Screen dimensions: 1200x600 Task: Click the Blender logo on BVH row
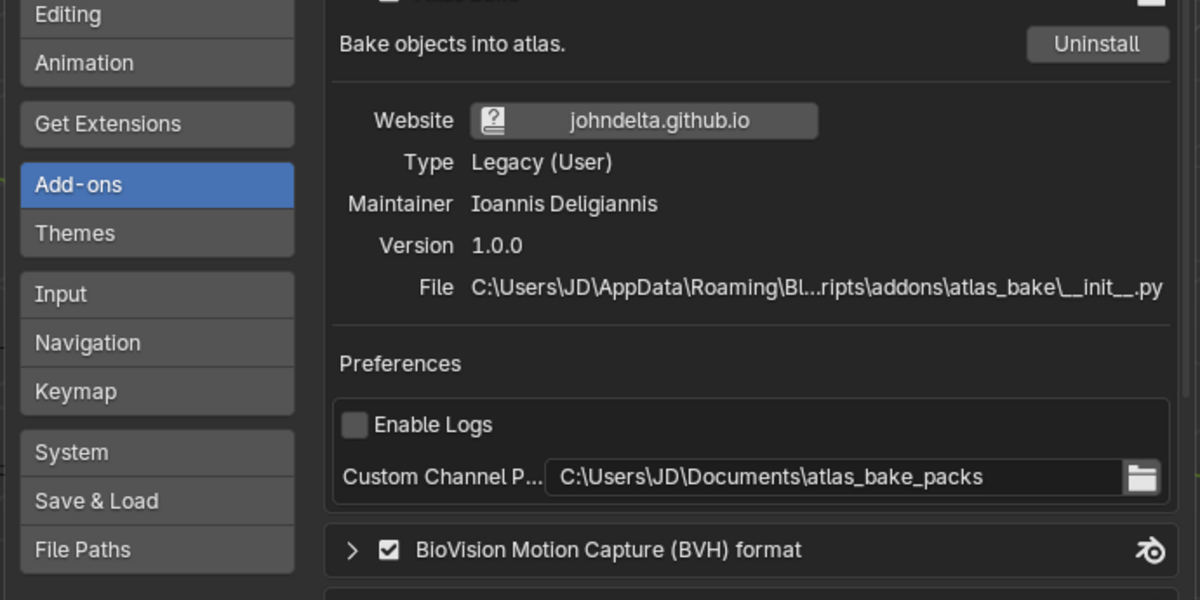[1151, 550]
